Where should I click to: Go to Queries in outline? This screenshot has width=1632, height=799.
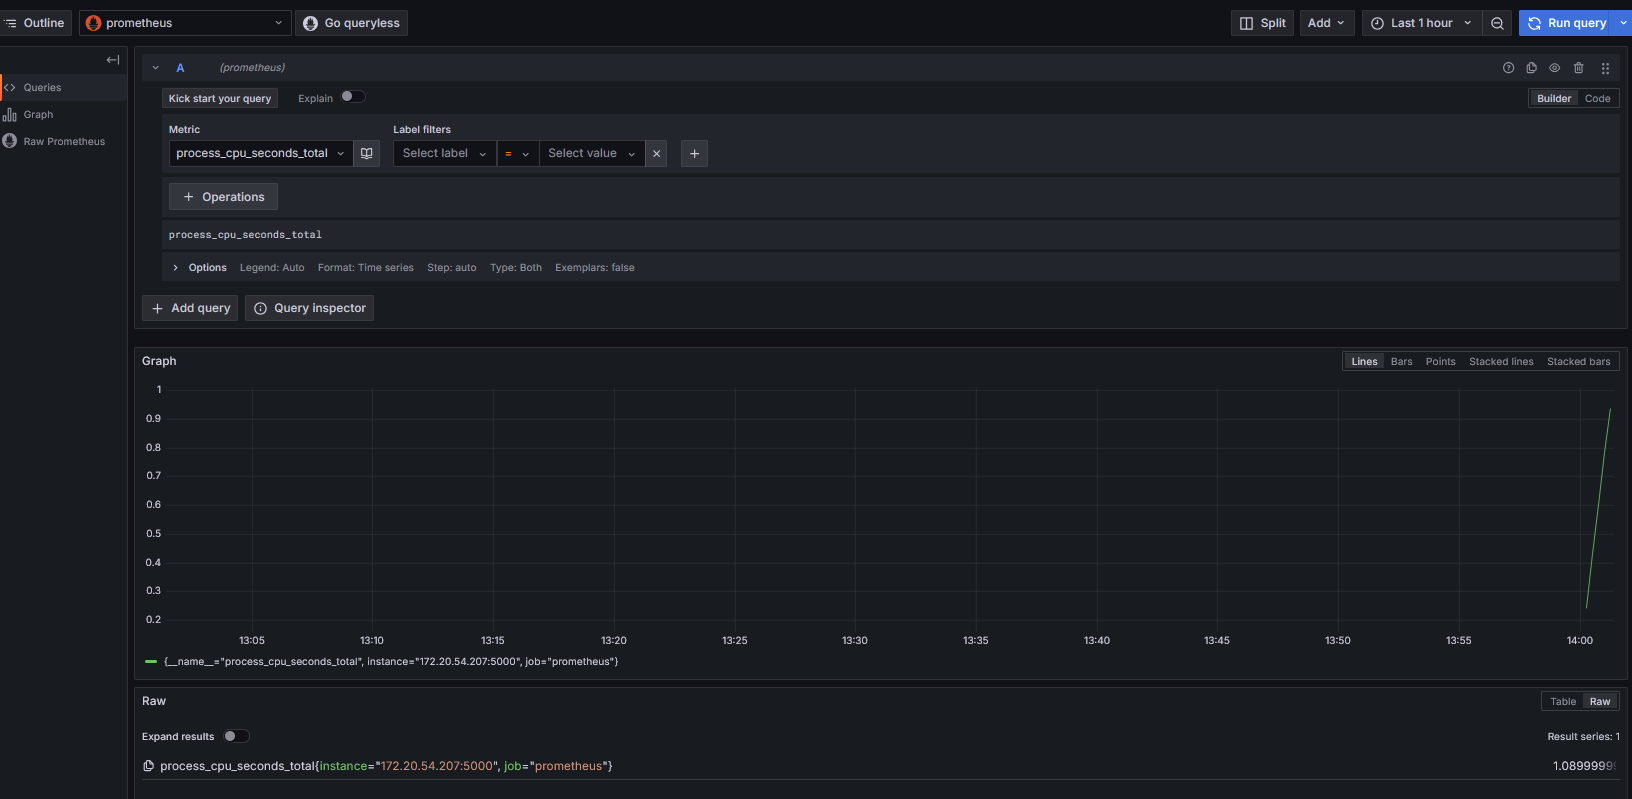pos(42,88)
